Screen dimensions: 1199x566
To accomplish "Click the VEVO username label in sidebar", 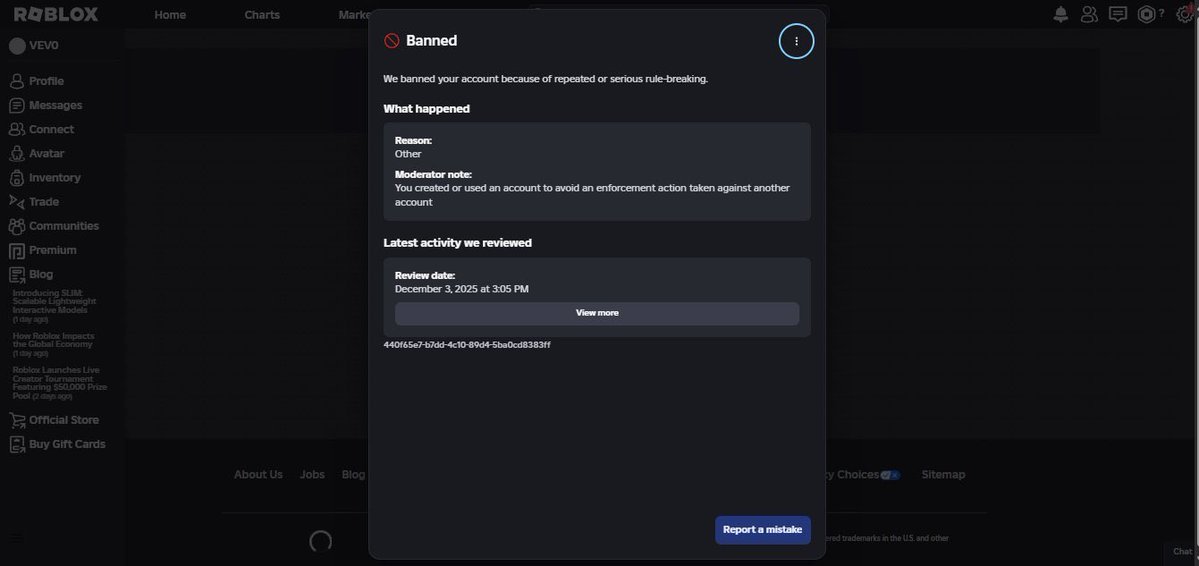I will pos(44,46).
